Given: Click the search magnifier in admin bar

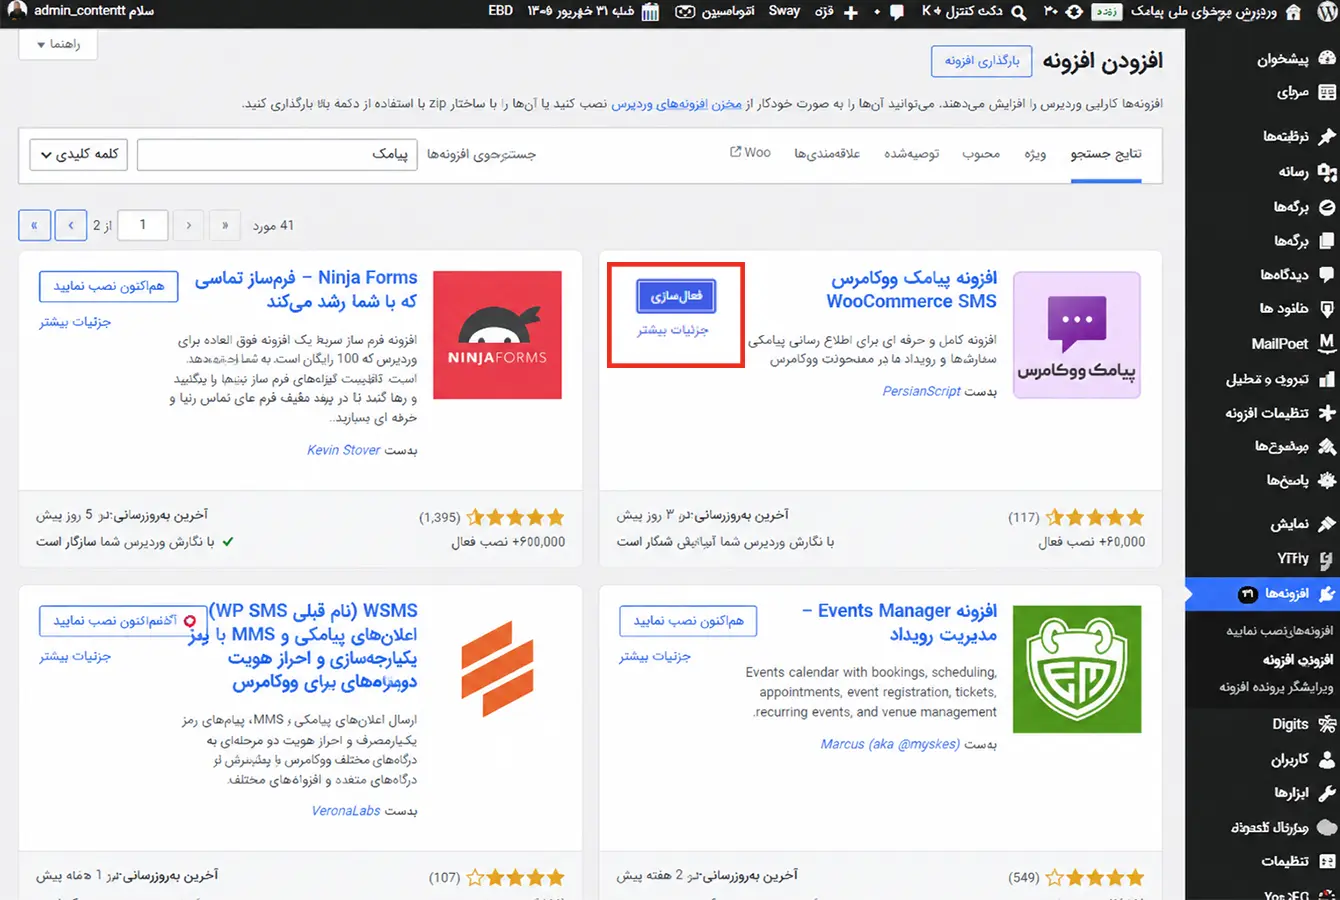Looking at the screenshot, I should tap(1018, 12).
